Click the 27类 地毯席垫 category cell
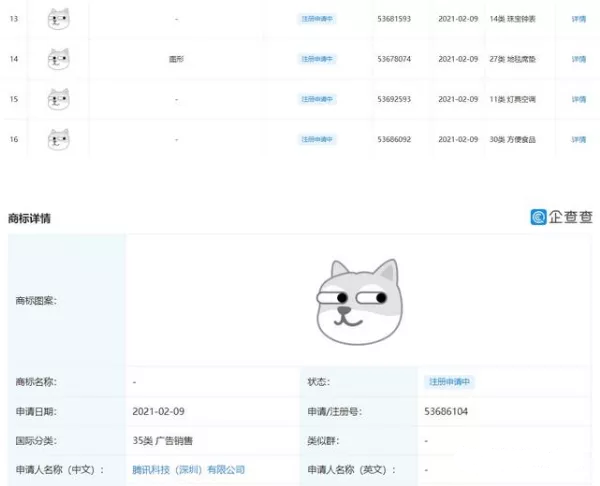The height and width of the screenshot is (486, 600). pyautogui.click(x=513, y=59)
